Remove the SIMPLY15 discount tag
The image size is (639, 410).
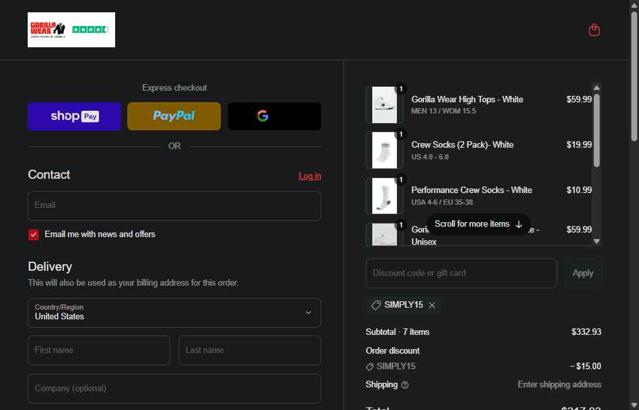tap(432, 305)
